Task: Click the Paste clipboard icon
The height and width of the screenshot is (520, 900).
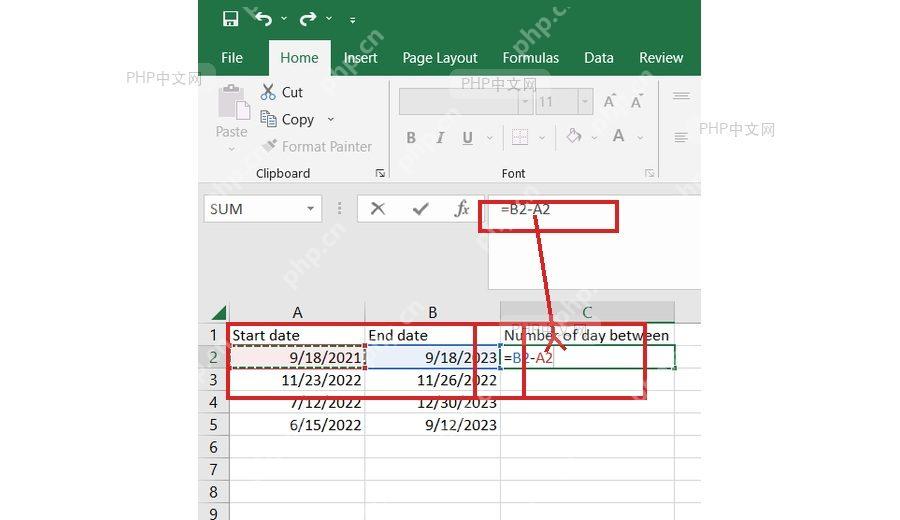Action: click(x=233, y=103)
